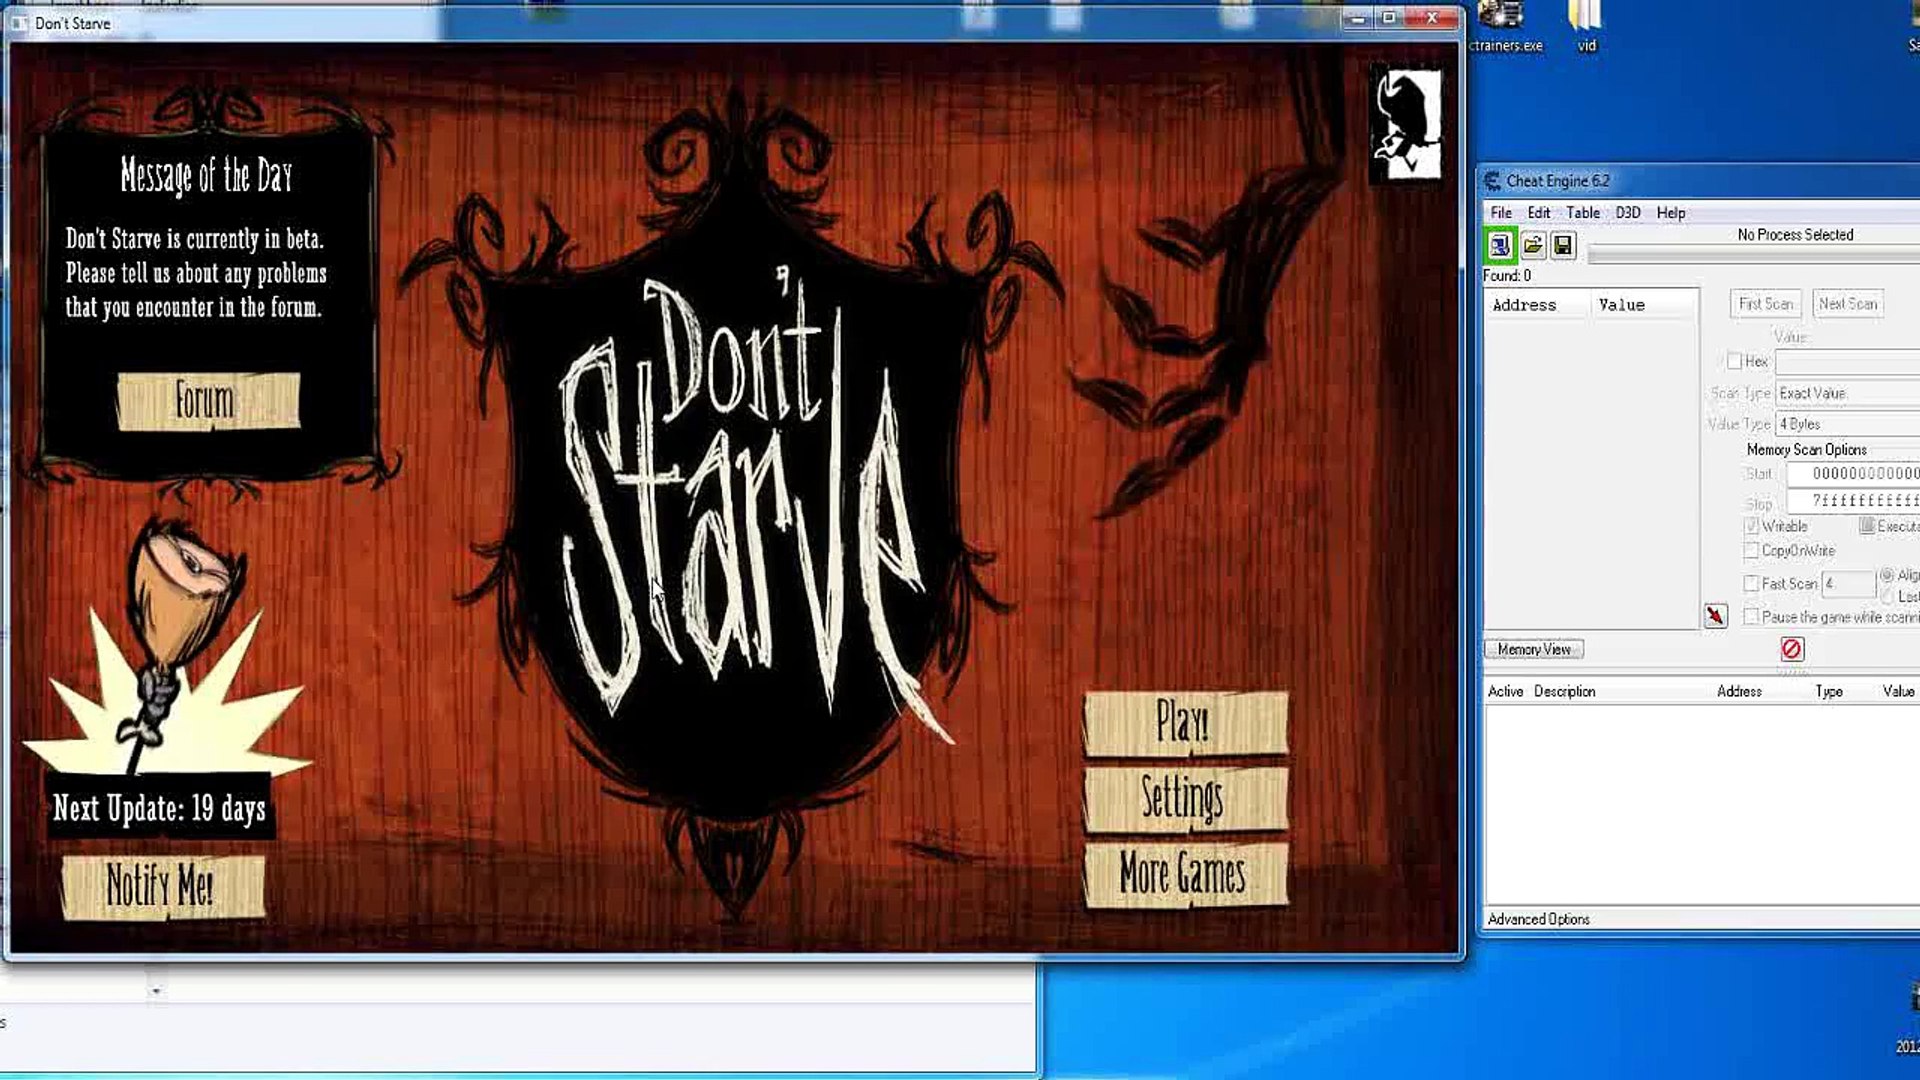This screenshot has width=1920, height=1080.
Task: Click the open folder load table icon
Action: point(1532,246)
